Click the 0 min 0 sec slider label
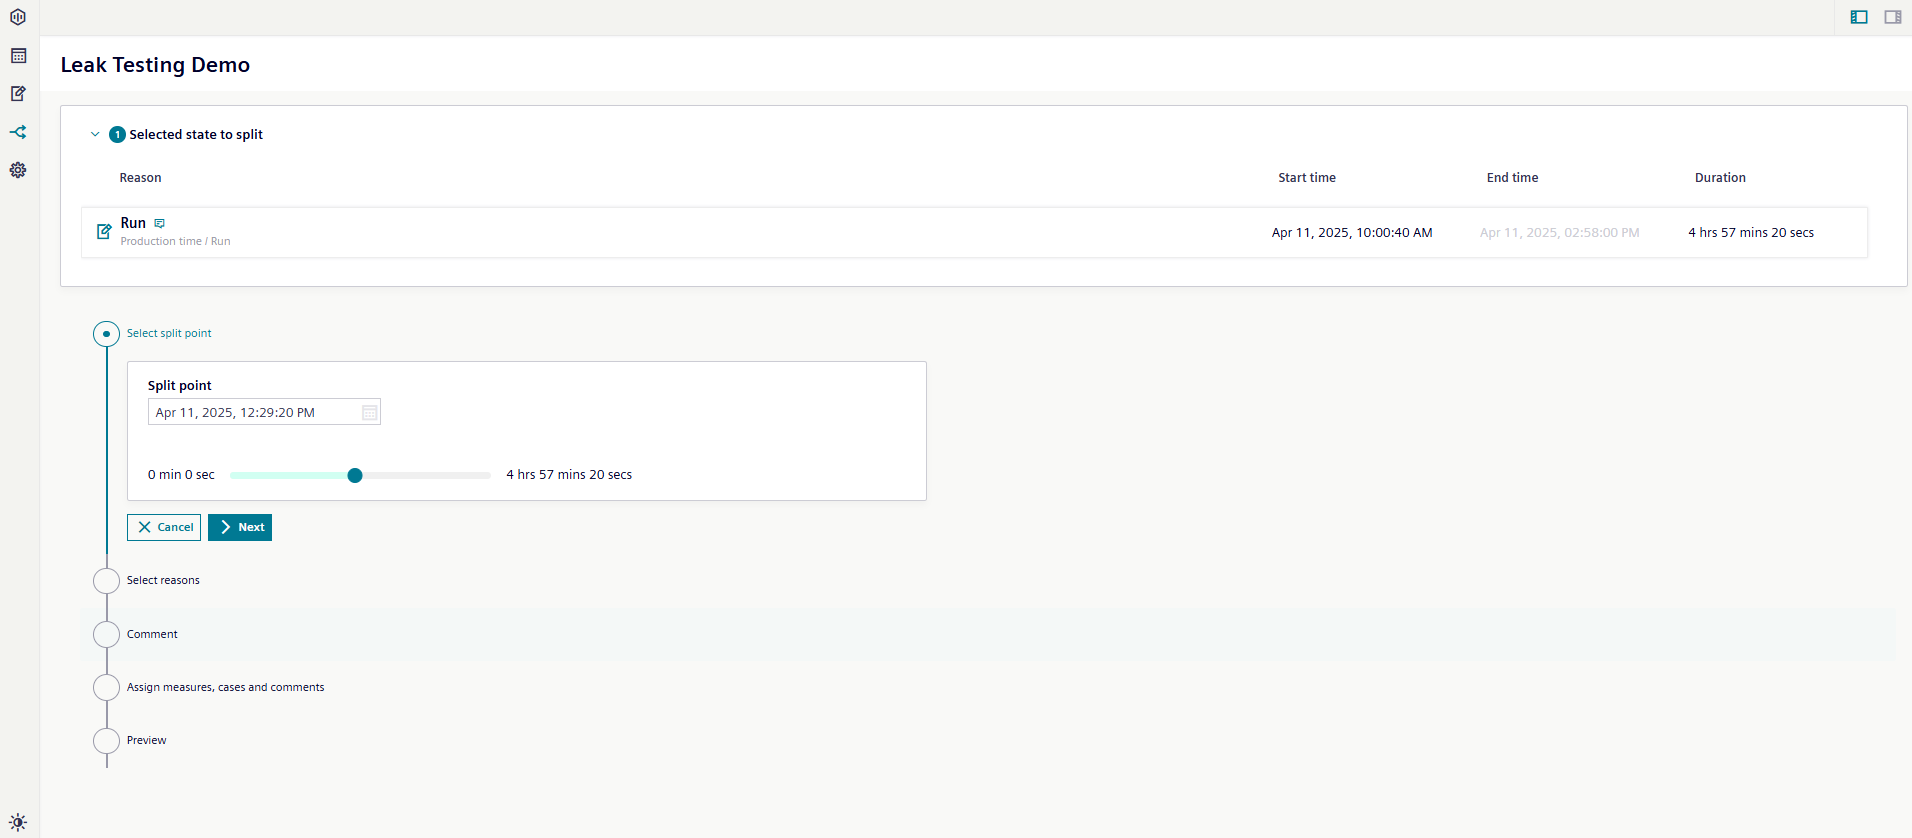The image size is (1912, 838). (x=181, y=475)
